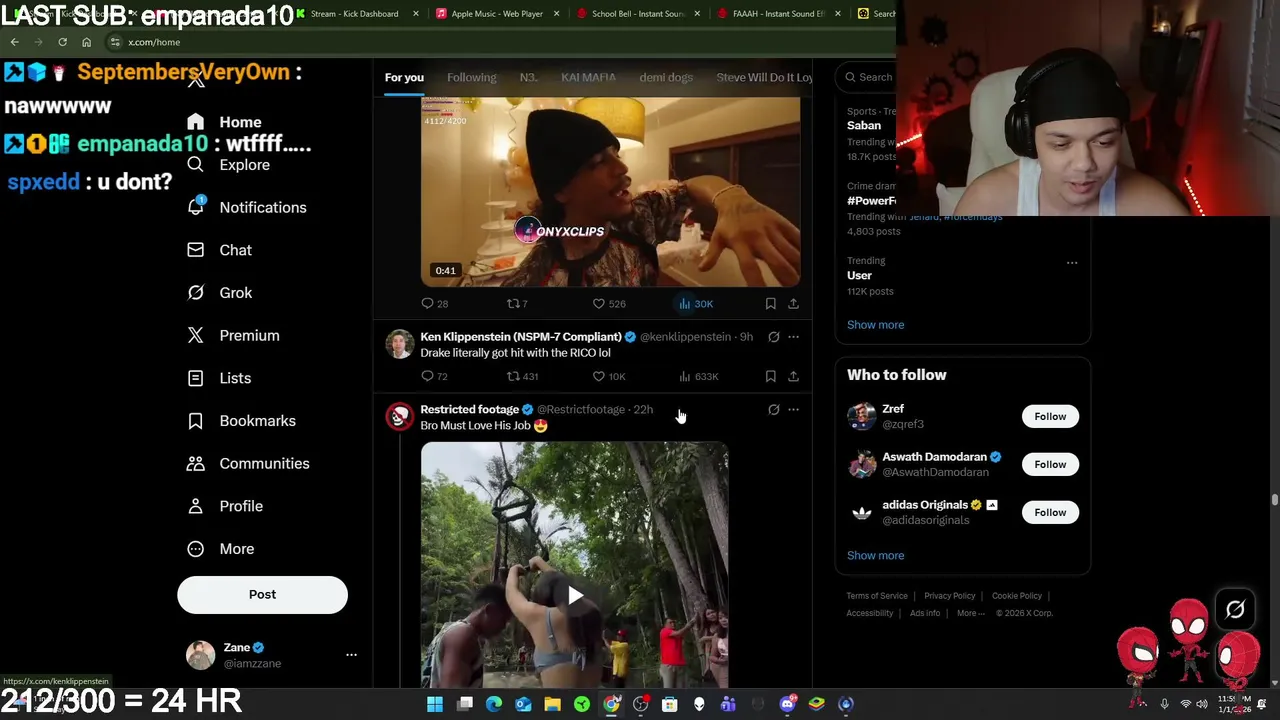Open the floating Grok button
Image resolution: width=1280 pixels, height=720 pixels.
tap(1235, 610)
